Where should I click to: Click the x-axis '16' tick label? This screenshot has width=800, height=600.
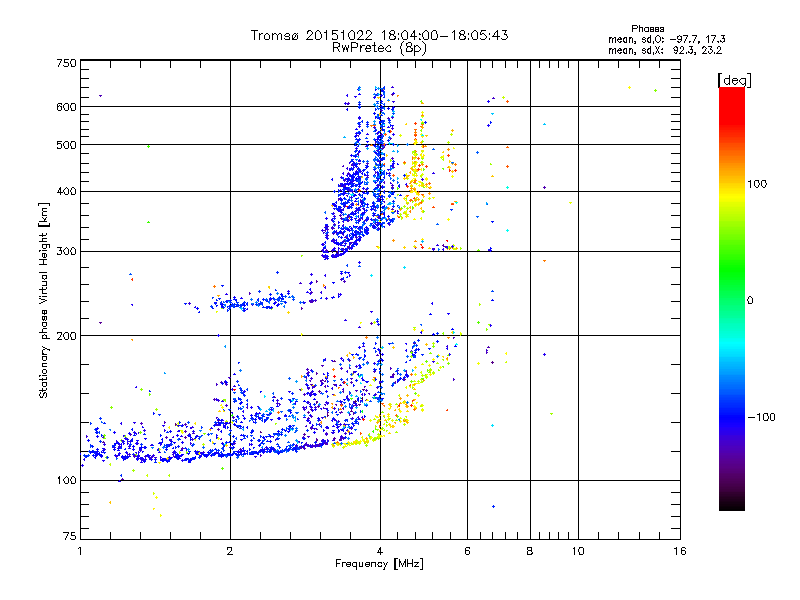point(680,551)
